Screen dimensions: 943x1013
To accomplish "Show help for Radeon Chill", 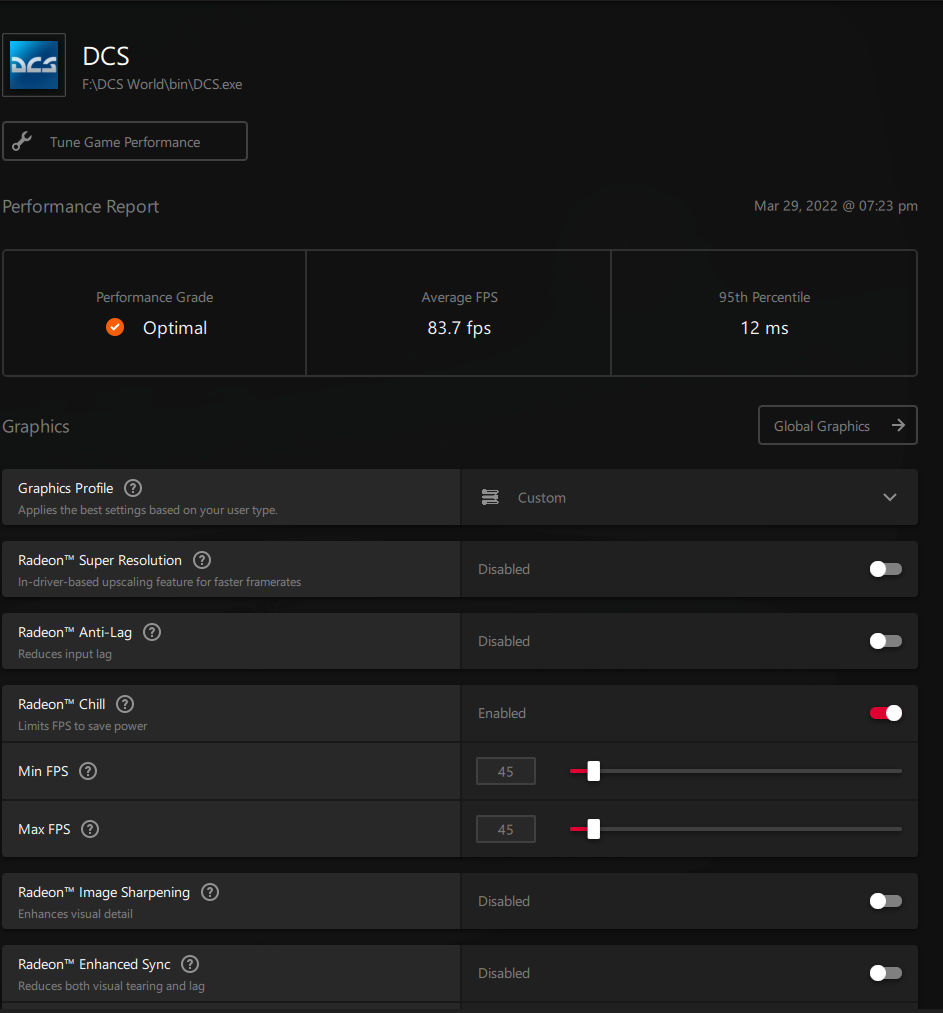I will [x=125, y=704].
